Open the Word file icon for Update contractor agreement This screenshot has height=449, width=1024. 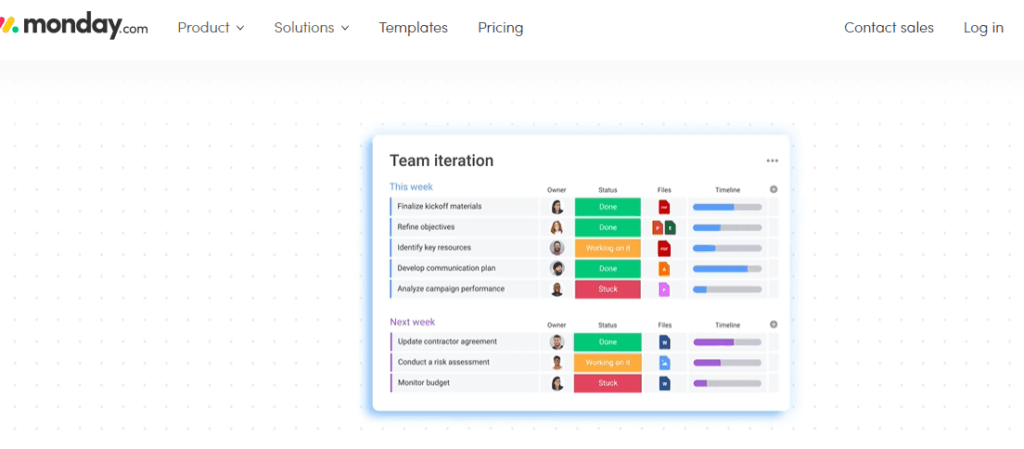click(x=664, y=342)
